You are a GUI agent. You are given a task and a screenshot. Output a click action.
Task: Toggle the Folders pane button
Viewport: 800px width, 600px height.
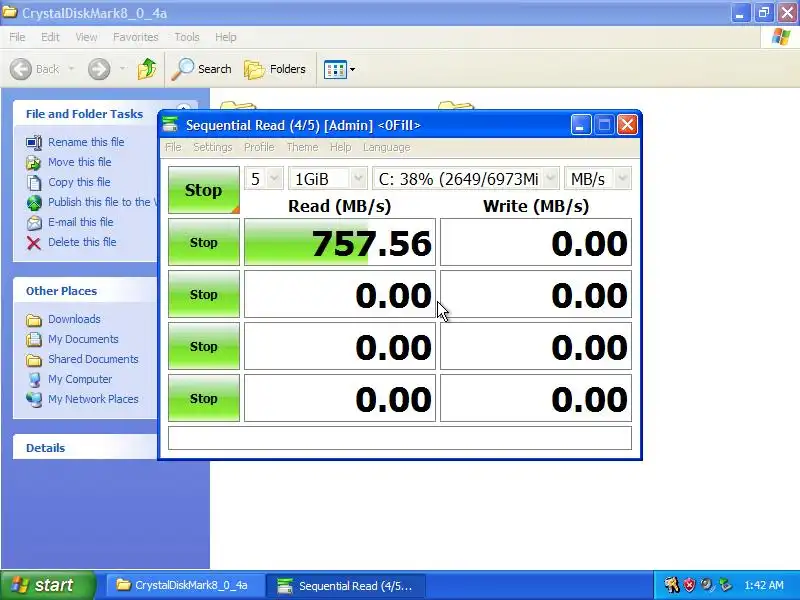point(275,69)
